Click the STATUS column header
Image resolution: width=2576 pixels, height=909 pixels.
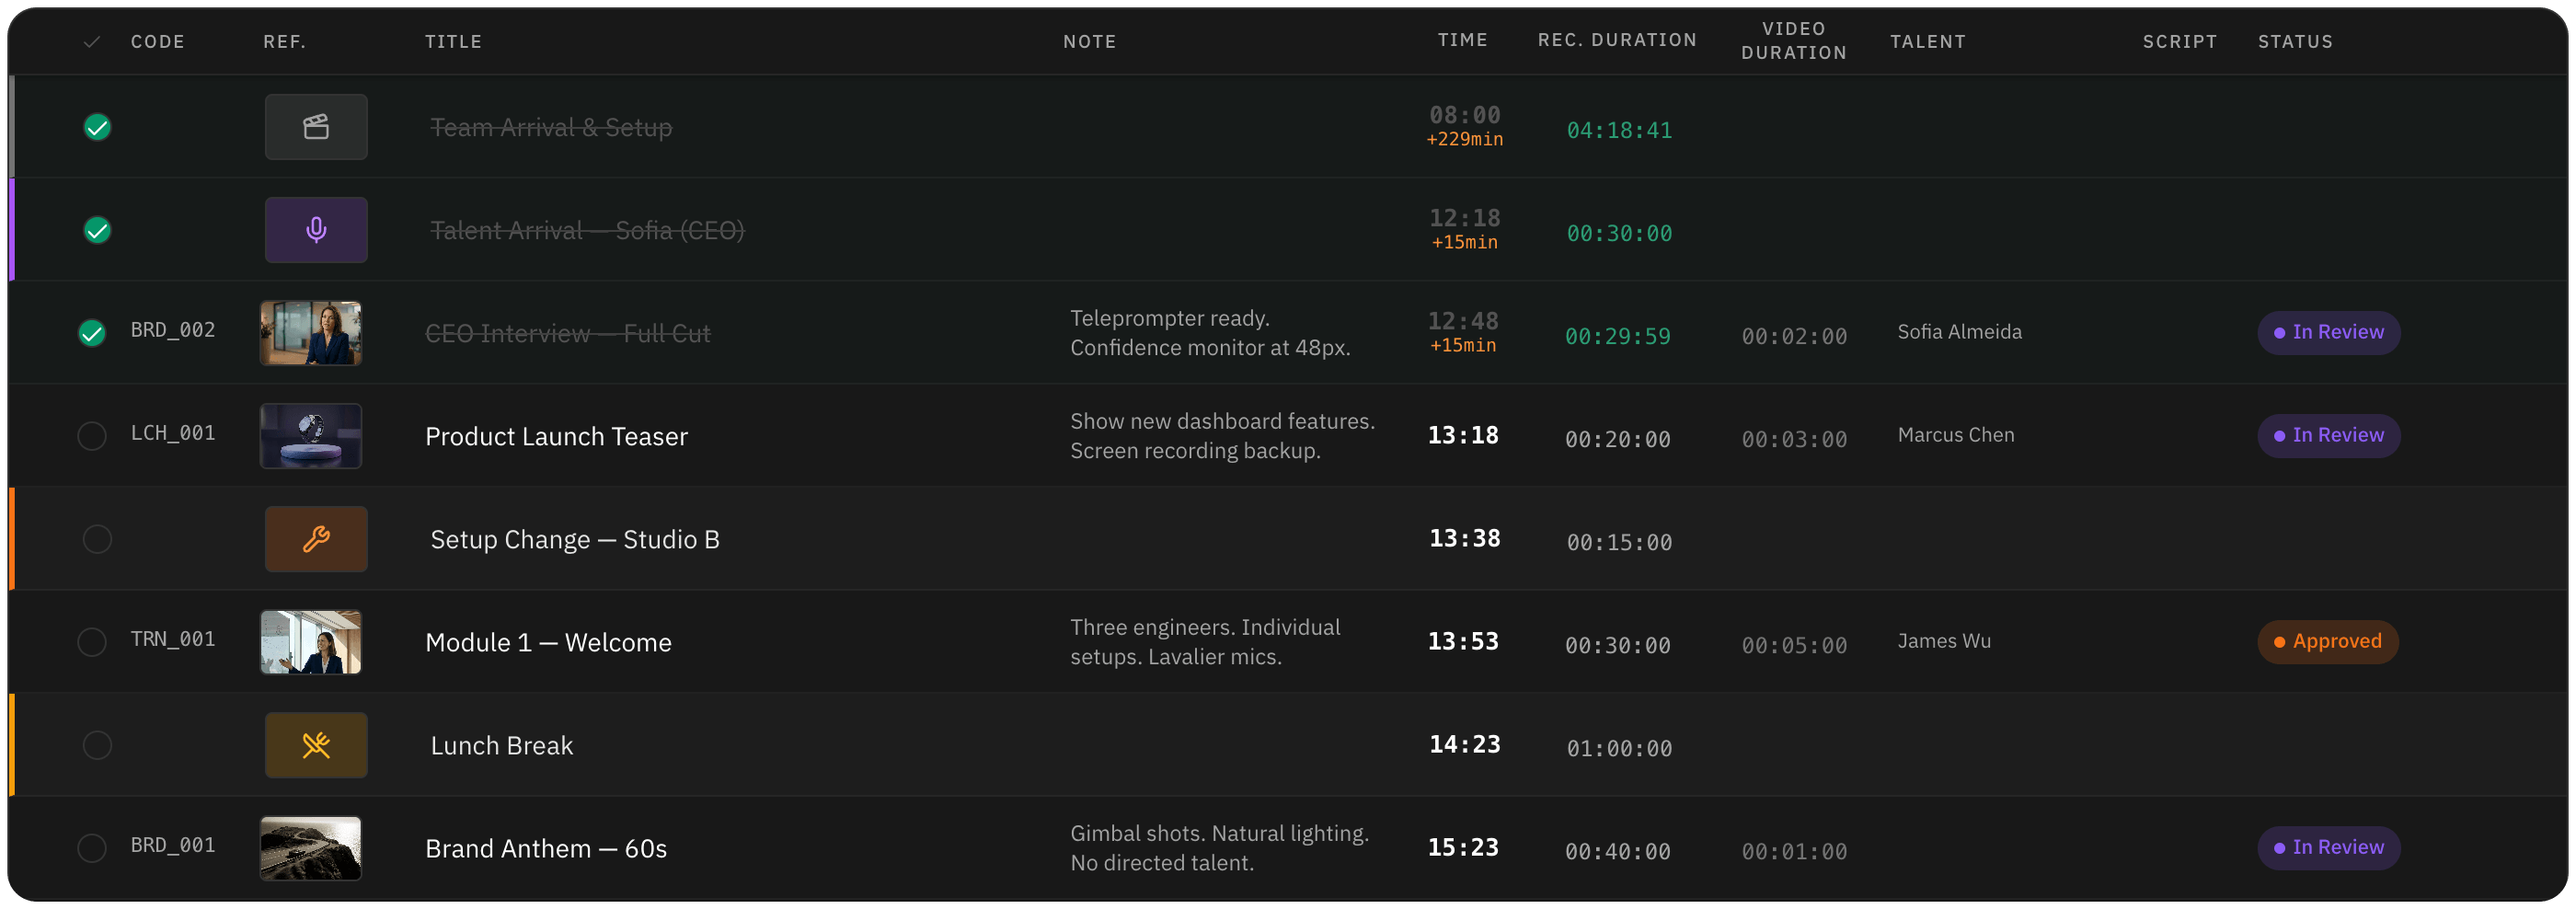(2295, 42)
